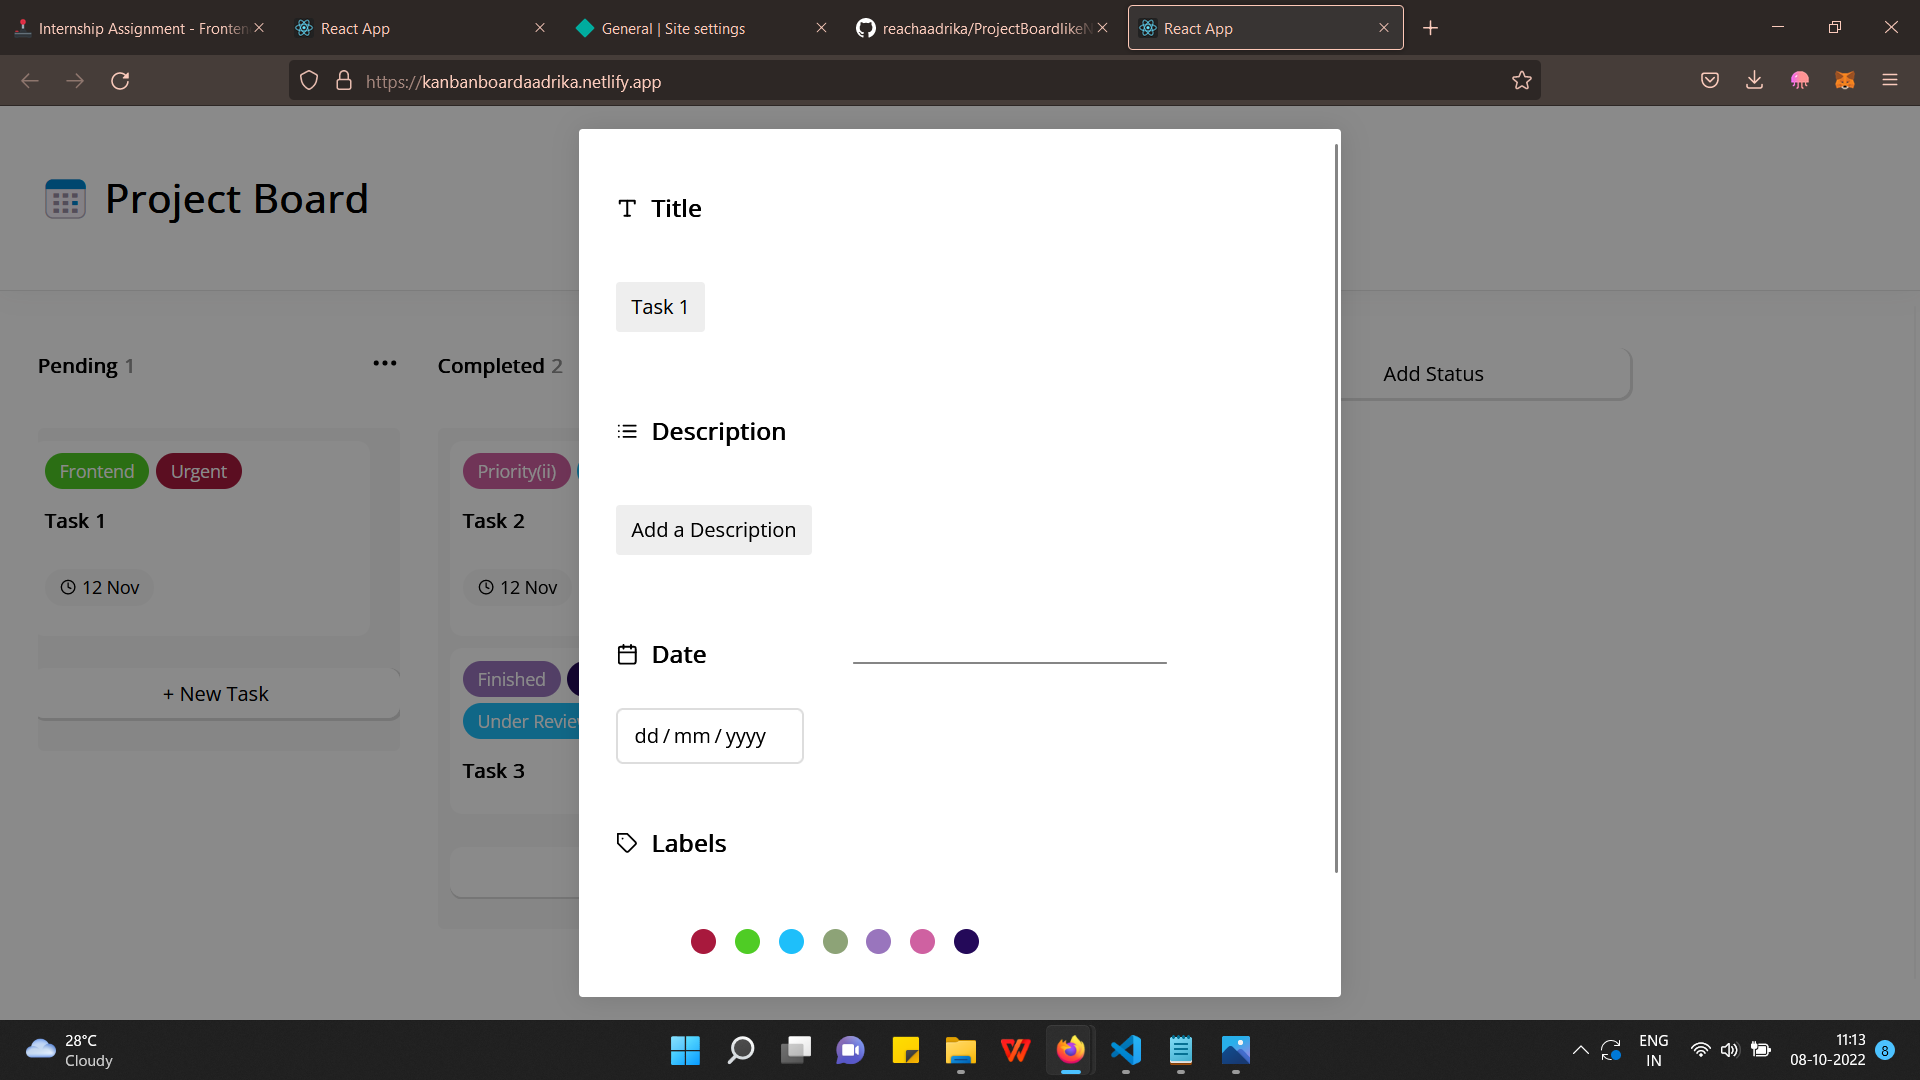
Task: Click the dd/mm/yyyy date field
Action: (x=709, y=735)
